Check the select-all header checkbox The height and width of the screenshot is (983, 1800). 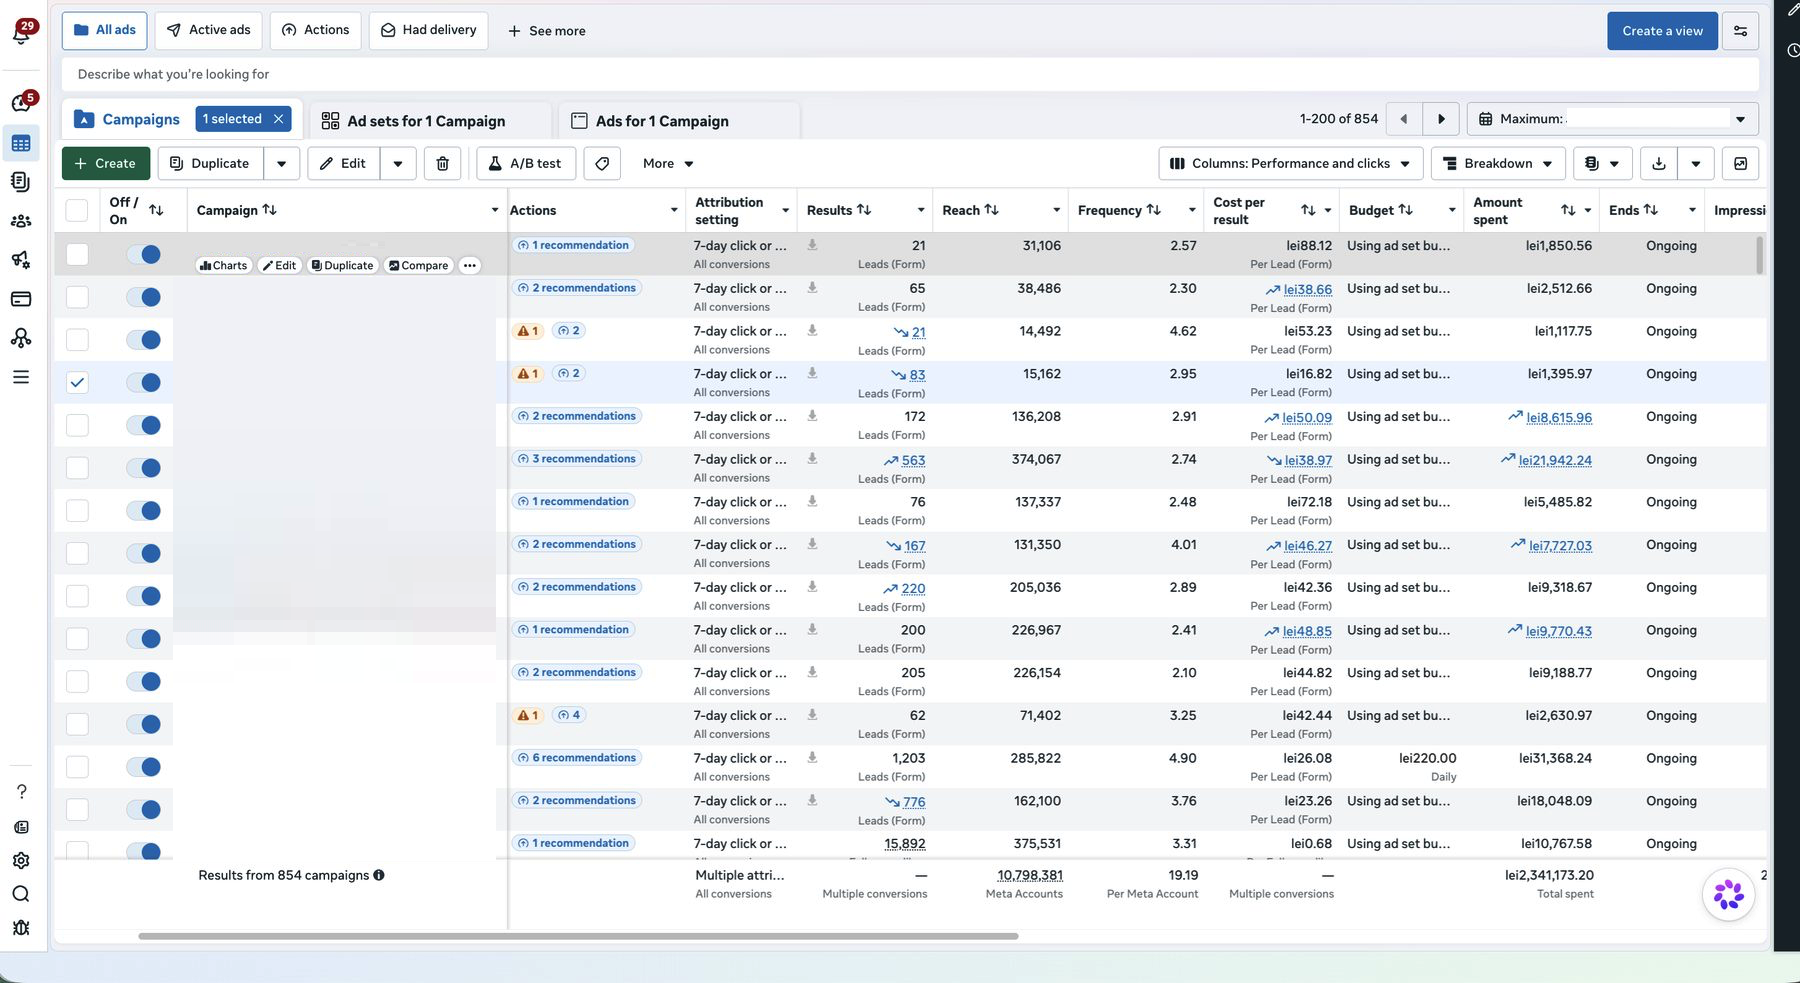tap(77, 210)
